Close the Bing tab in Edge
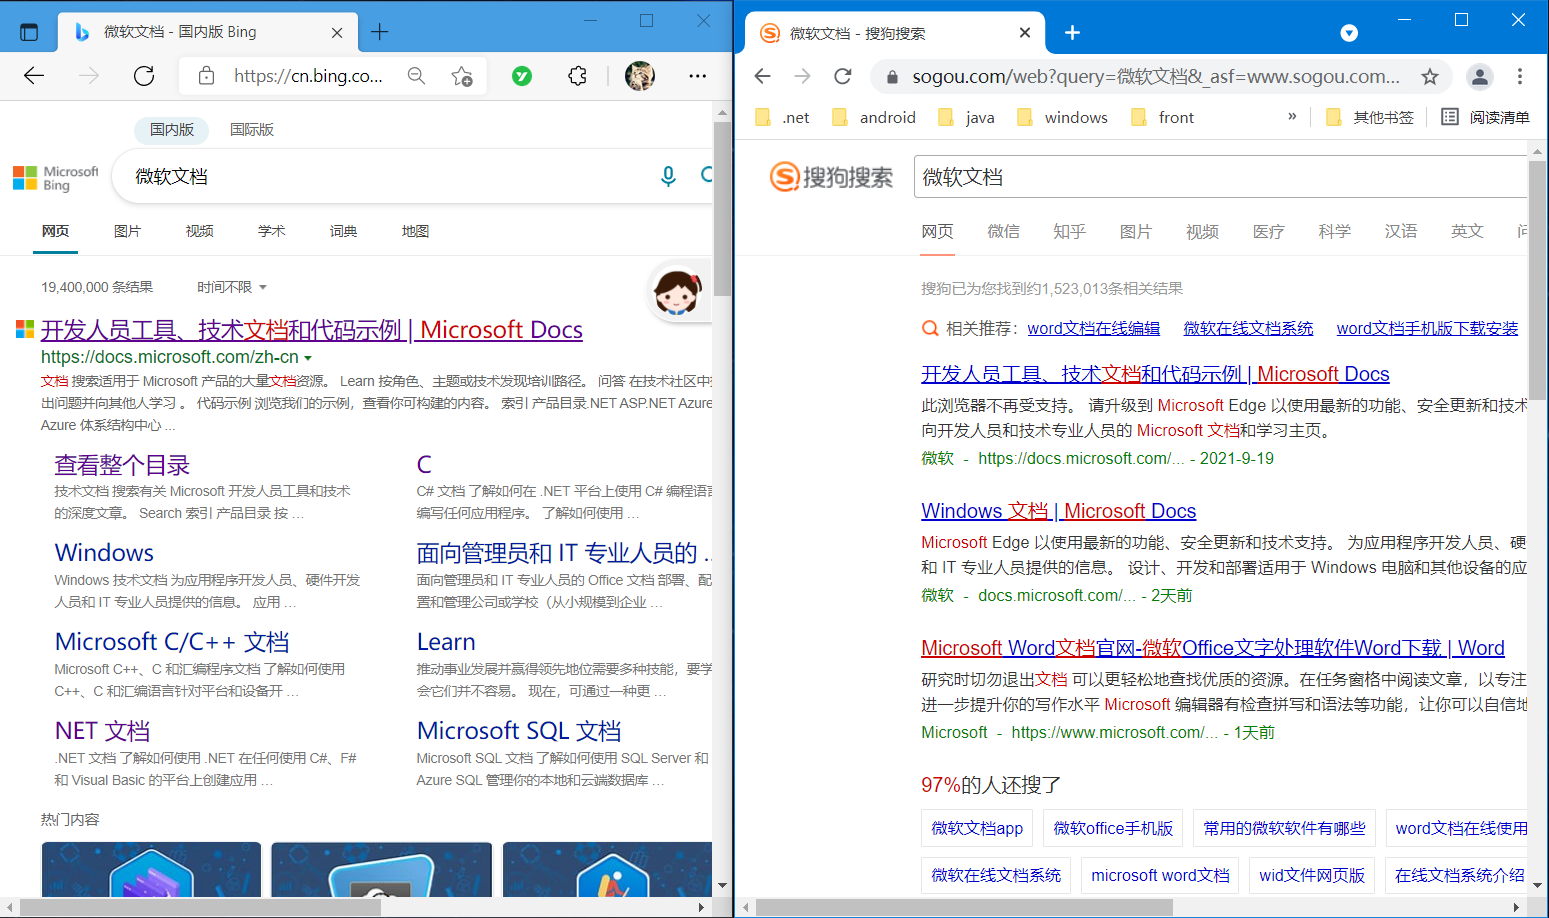Image resolution: width=1549 pixels, height=918 pixels. click(337, 32)
